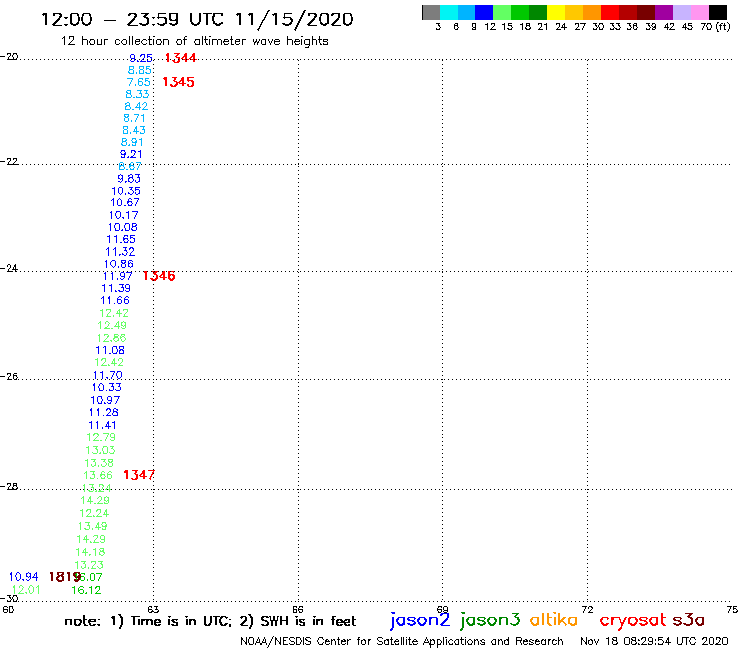
Task: Click the wave height value 10.35
Action: pos(126,191)
